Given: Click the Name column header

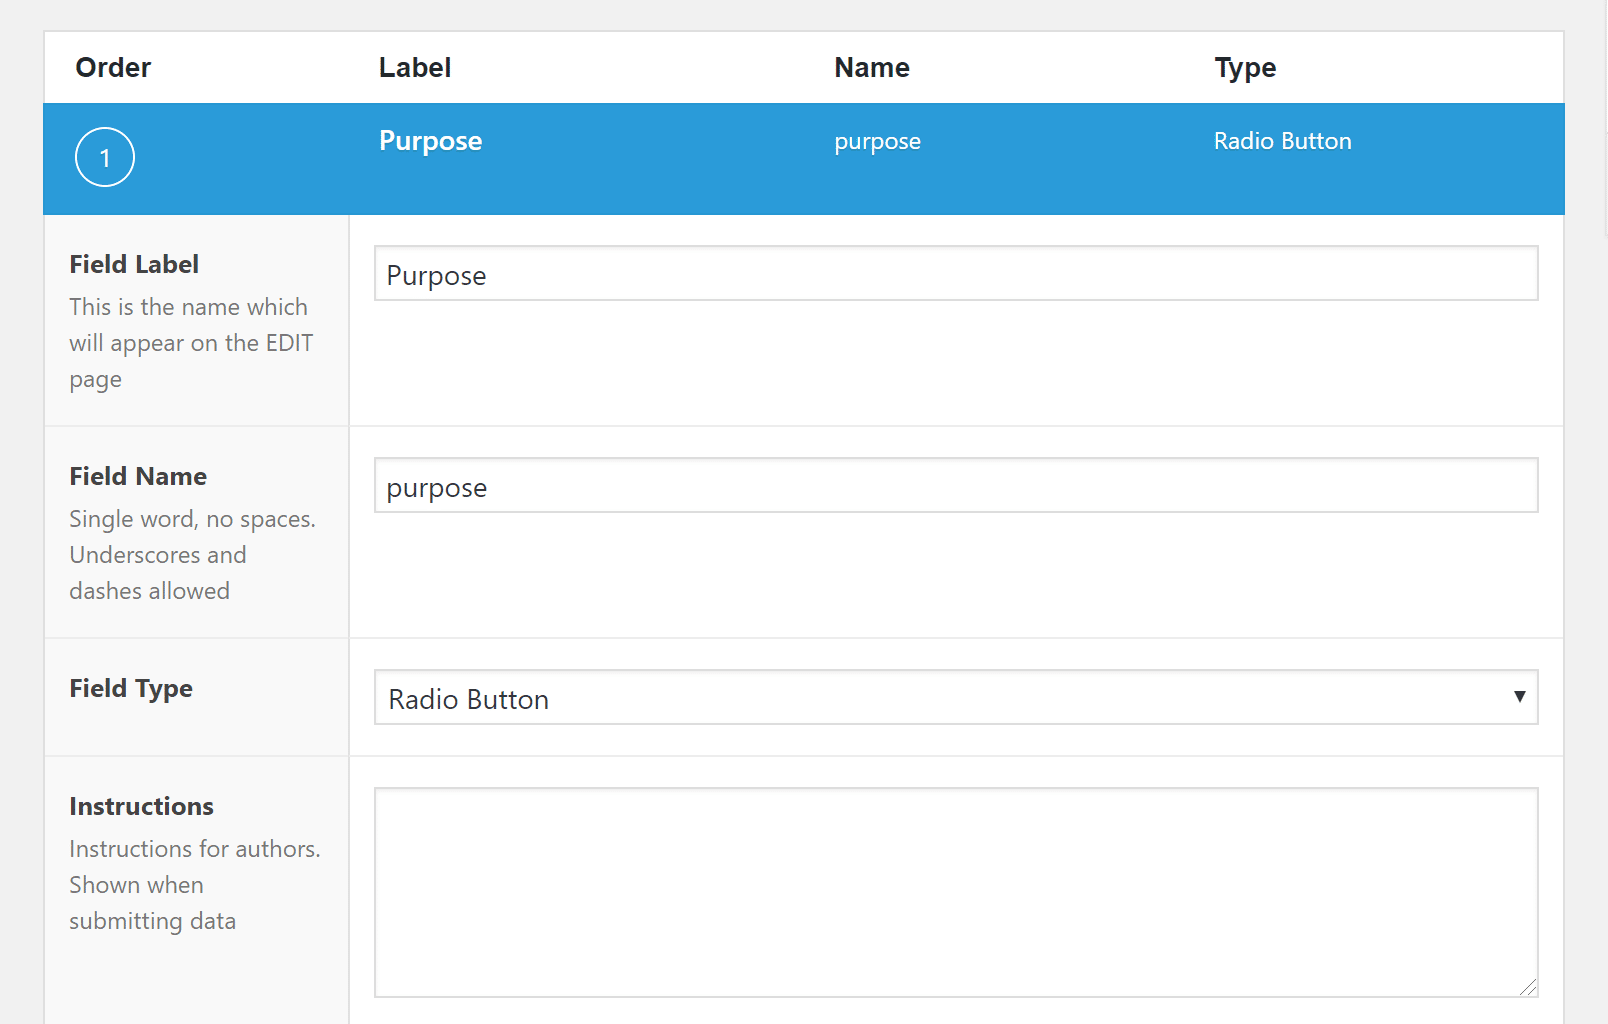Looking at the screenshot, I should pos(871,67).
